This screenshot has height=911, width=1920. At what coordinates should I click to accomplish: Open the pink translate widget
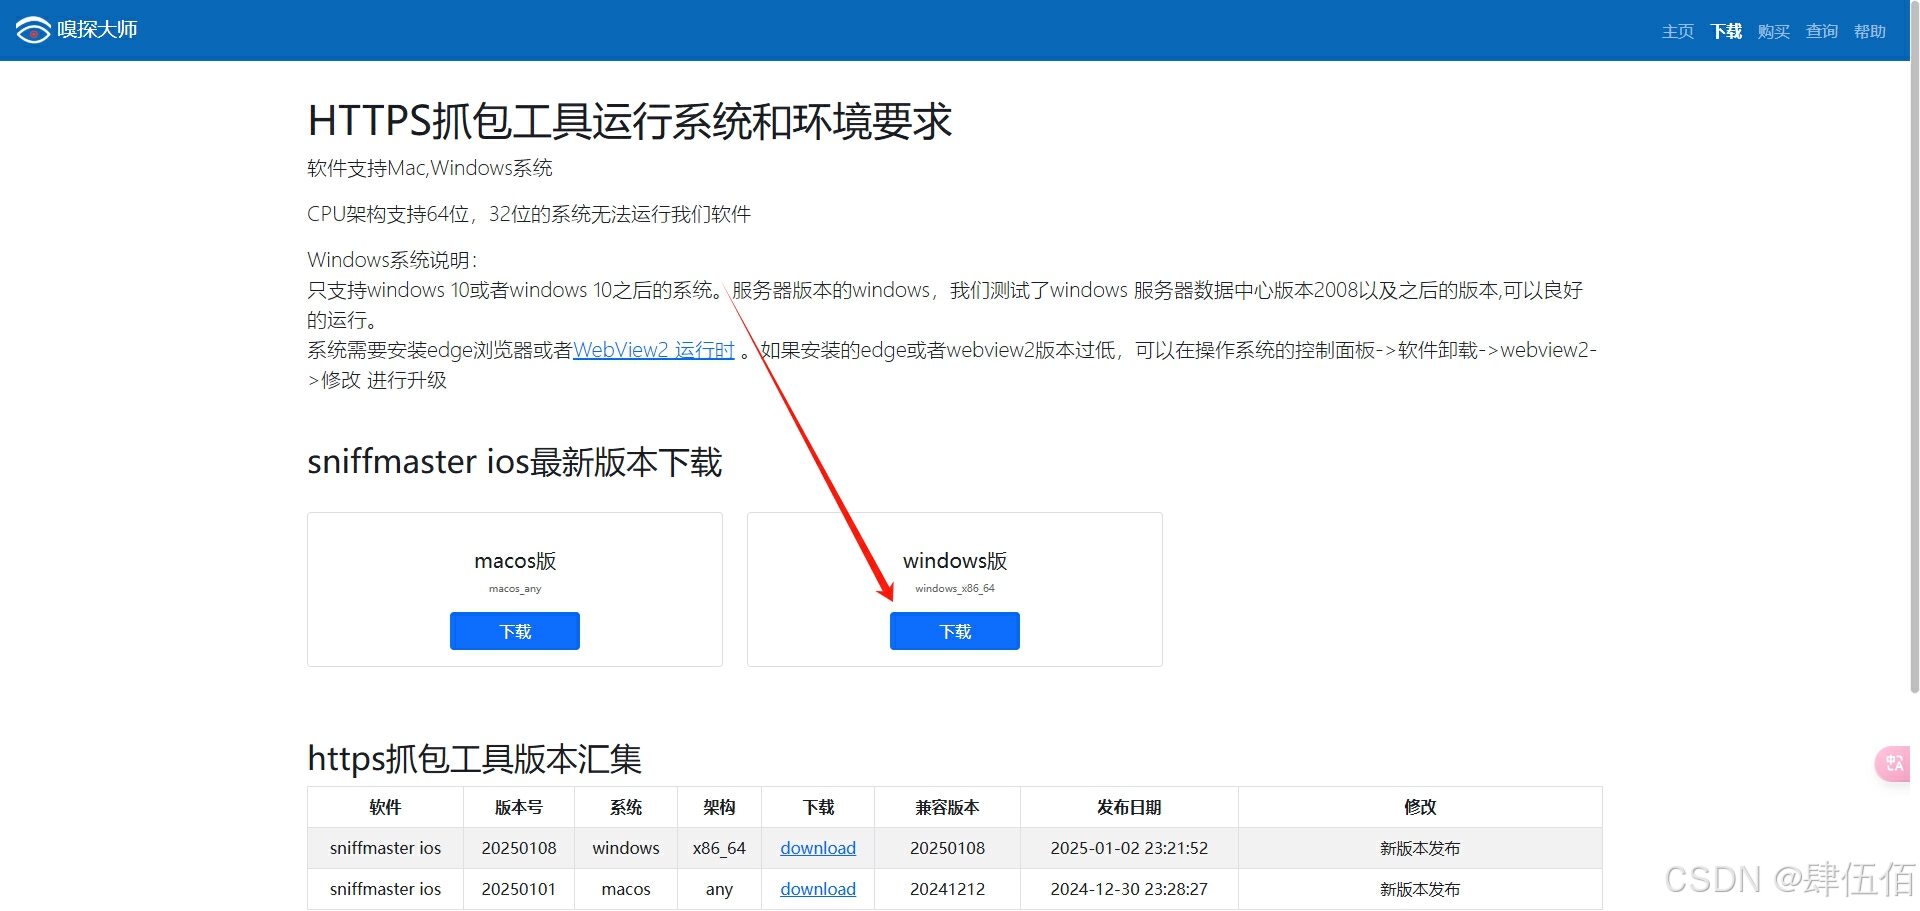coord(1891,763)
